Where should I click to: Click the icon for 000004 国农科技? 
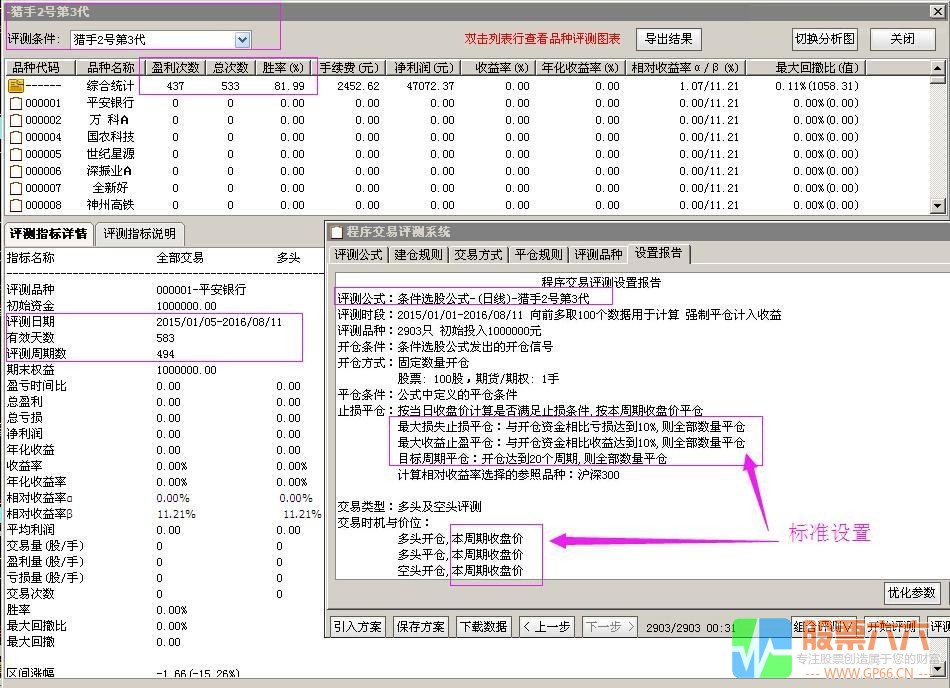click(x=16, y=137)
